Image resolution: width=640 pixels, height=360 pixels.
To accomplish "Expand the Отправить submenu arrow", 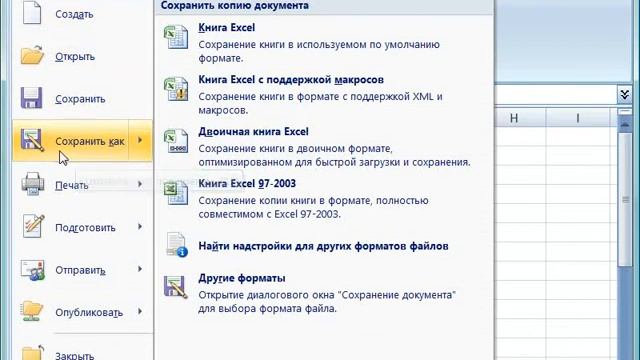I will coord(140,269).
